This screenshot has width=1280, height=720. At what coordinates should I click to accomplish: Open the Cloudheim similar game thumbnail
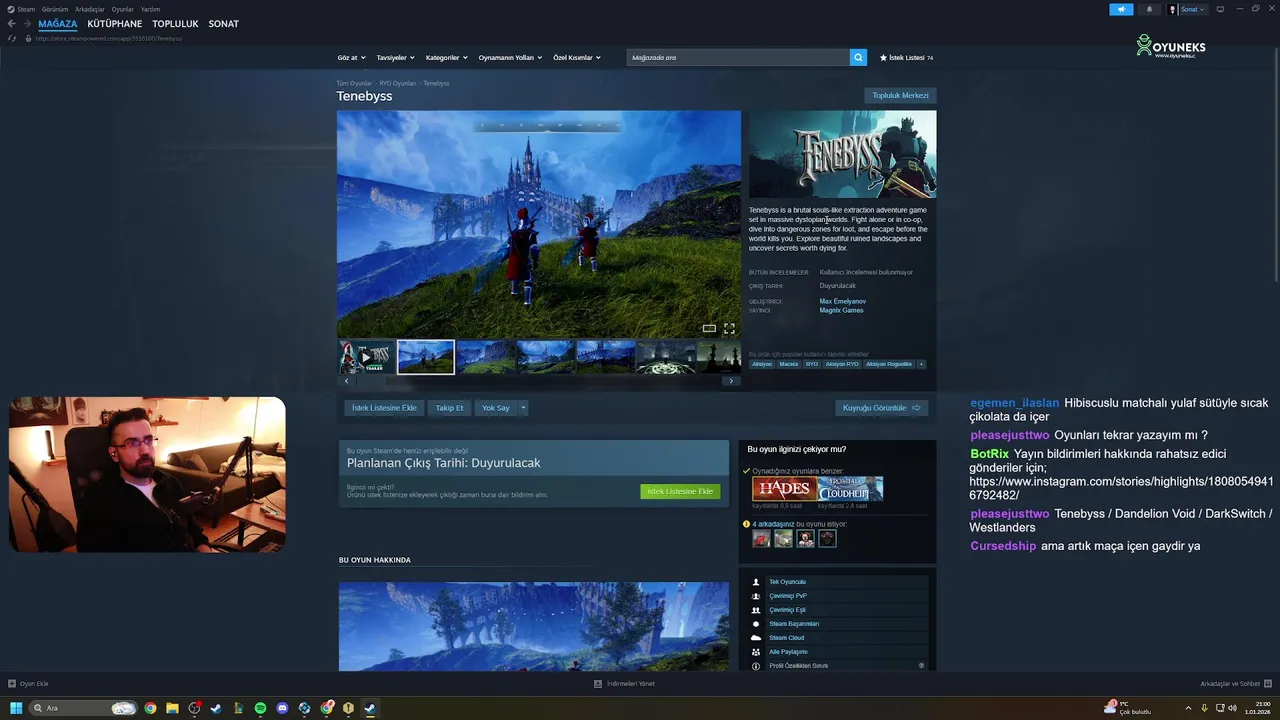[x=850, y=489]
